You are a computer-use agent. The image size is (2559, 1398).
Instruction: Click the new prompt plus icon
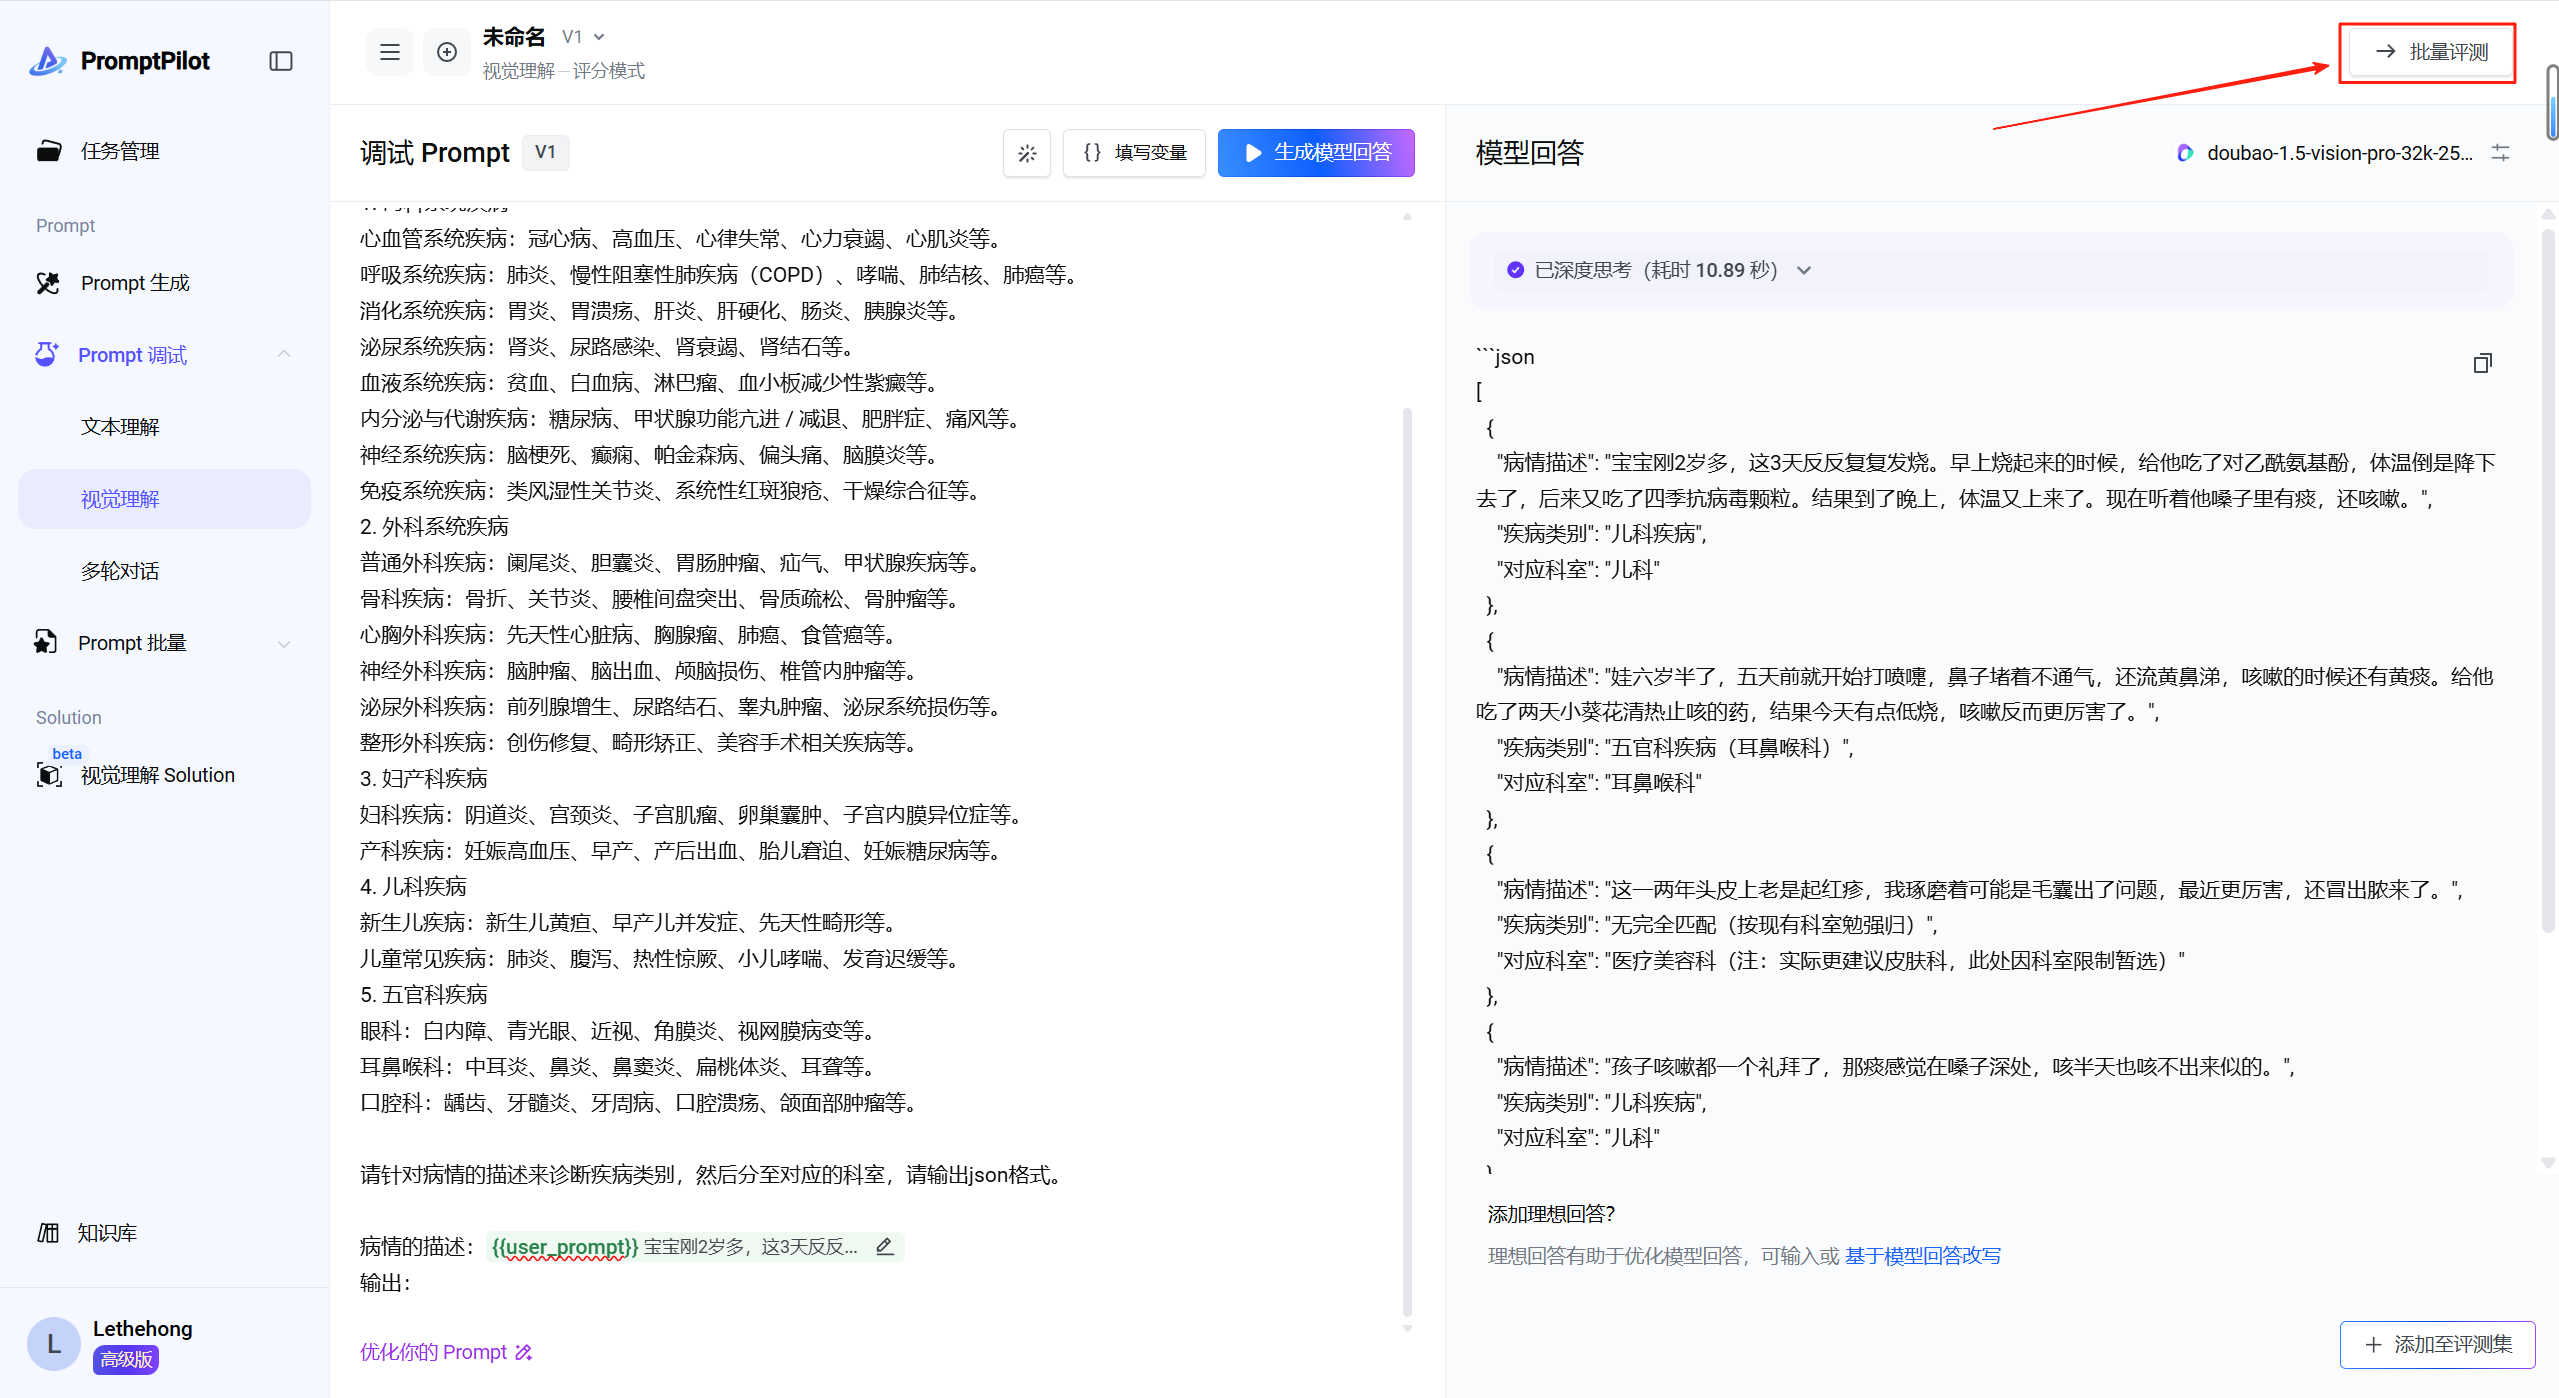point(446,52)
